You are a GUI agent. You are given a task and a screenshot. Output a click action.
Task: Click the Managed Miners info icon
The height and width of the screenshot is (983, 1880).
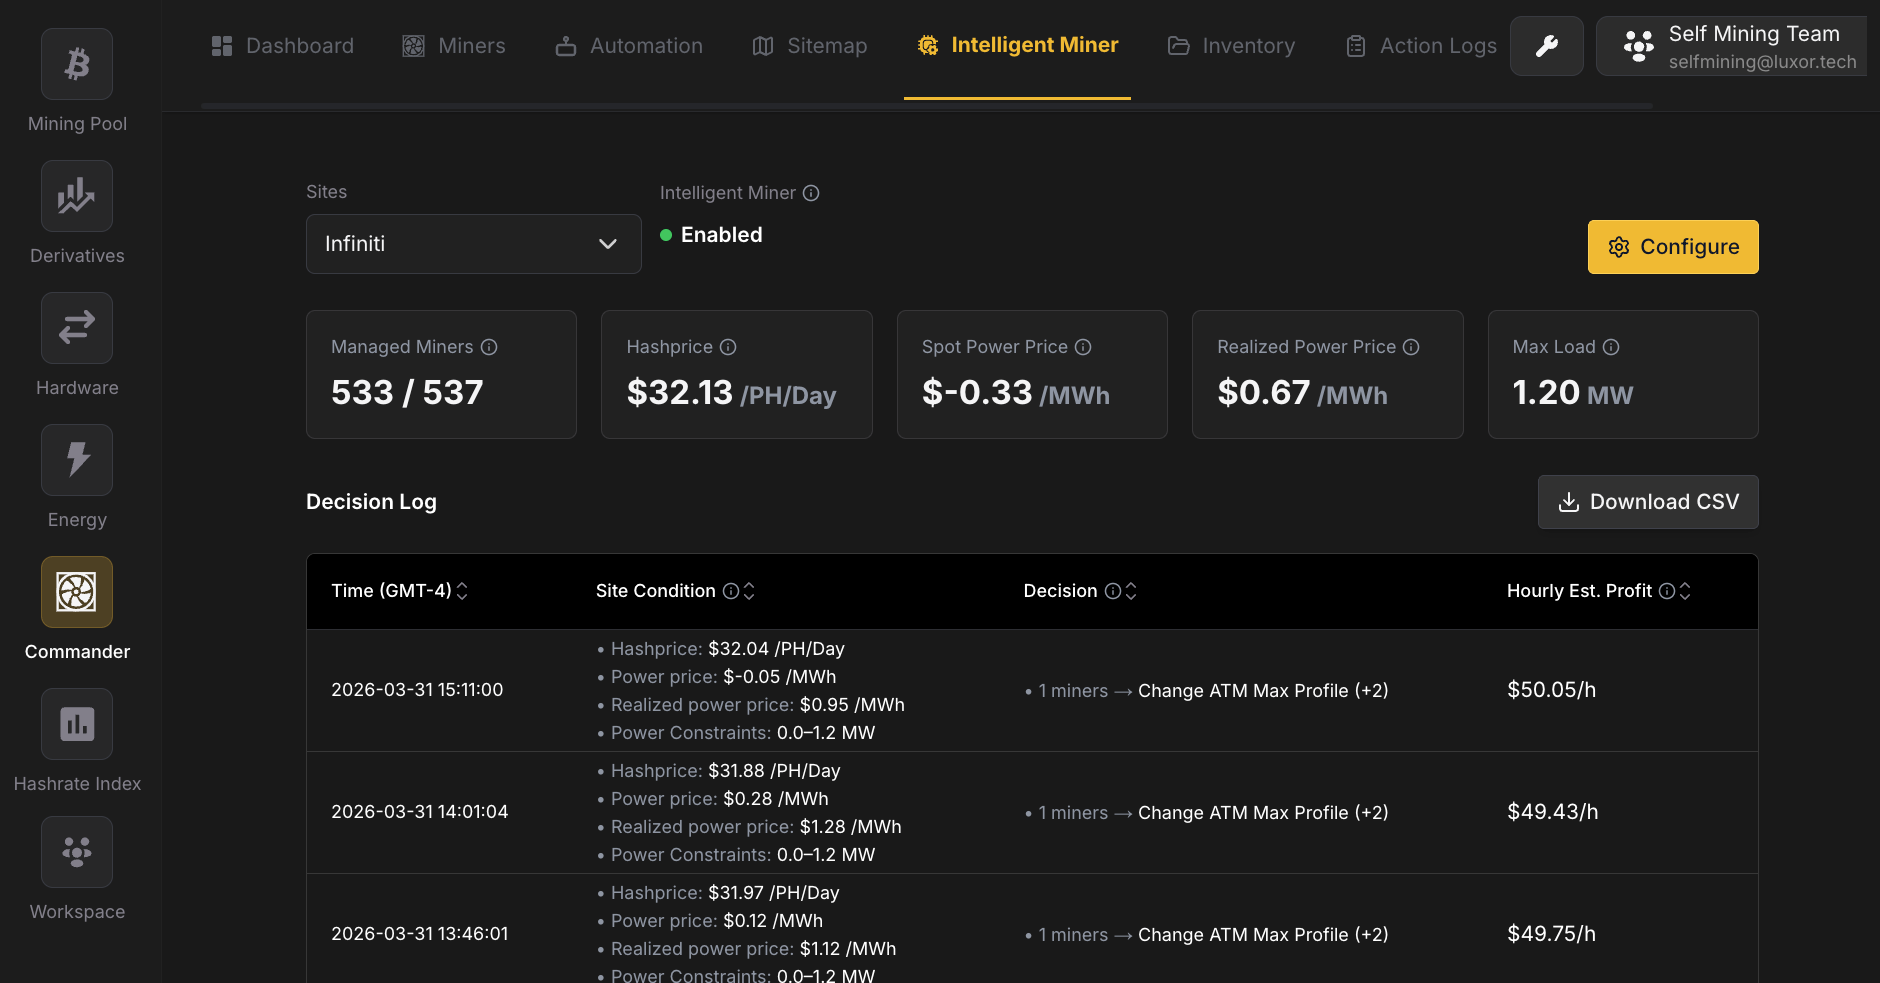pos(489,347)
